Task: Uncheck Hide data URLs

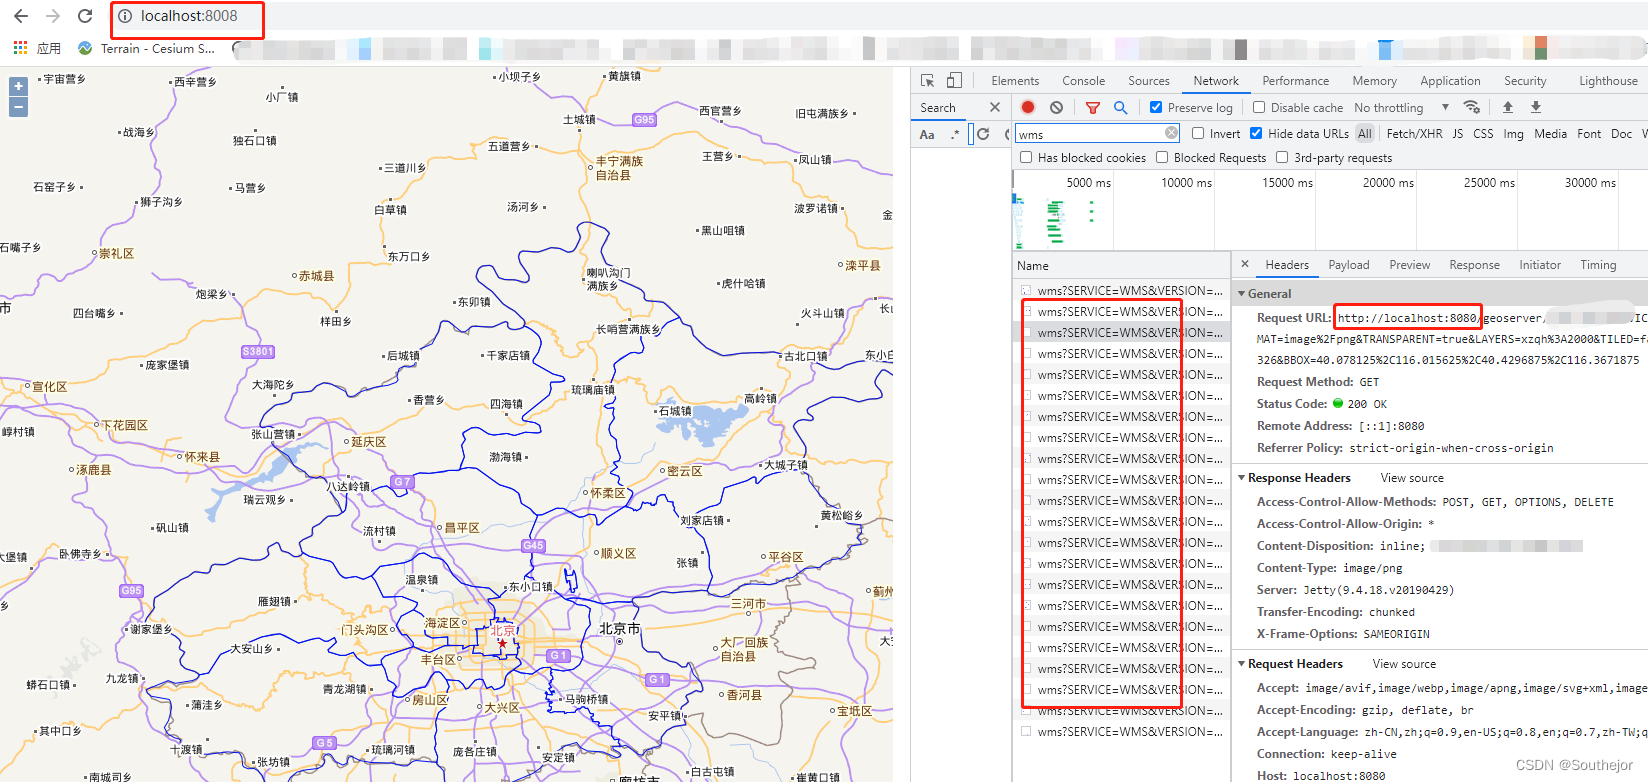Action: point(1256,133)
